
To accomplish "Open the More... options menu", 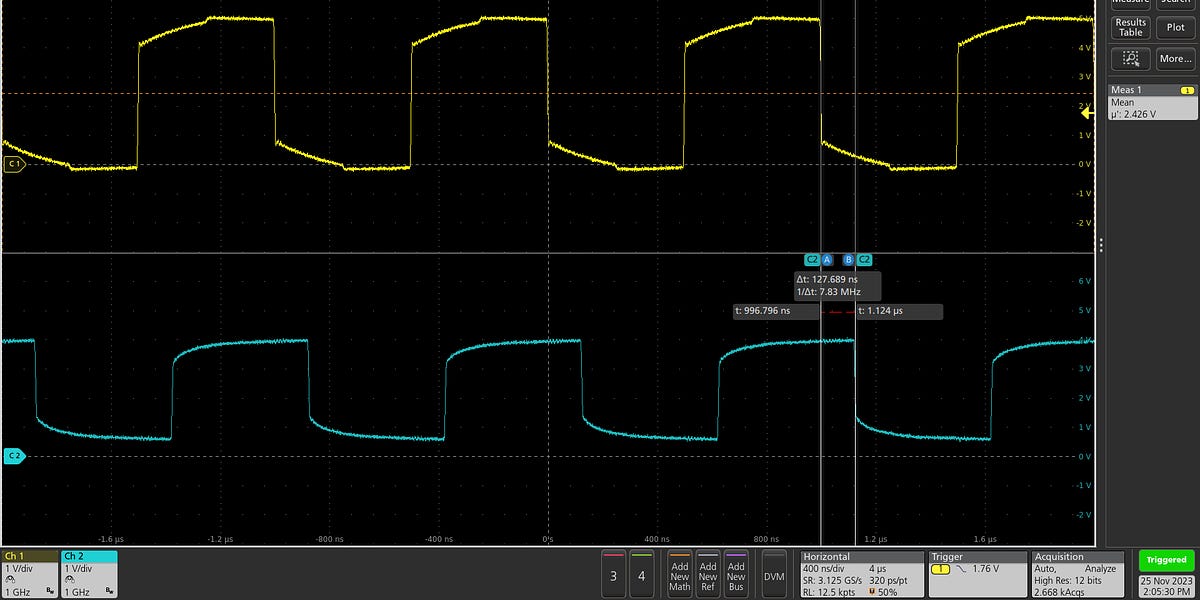I will pyautogui.click(x=1175, y=59).
